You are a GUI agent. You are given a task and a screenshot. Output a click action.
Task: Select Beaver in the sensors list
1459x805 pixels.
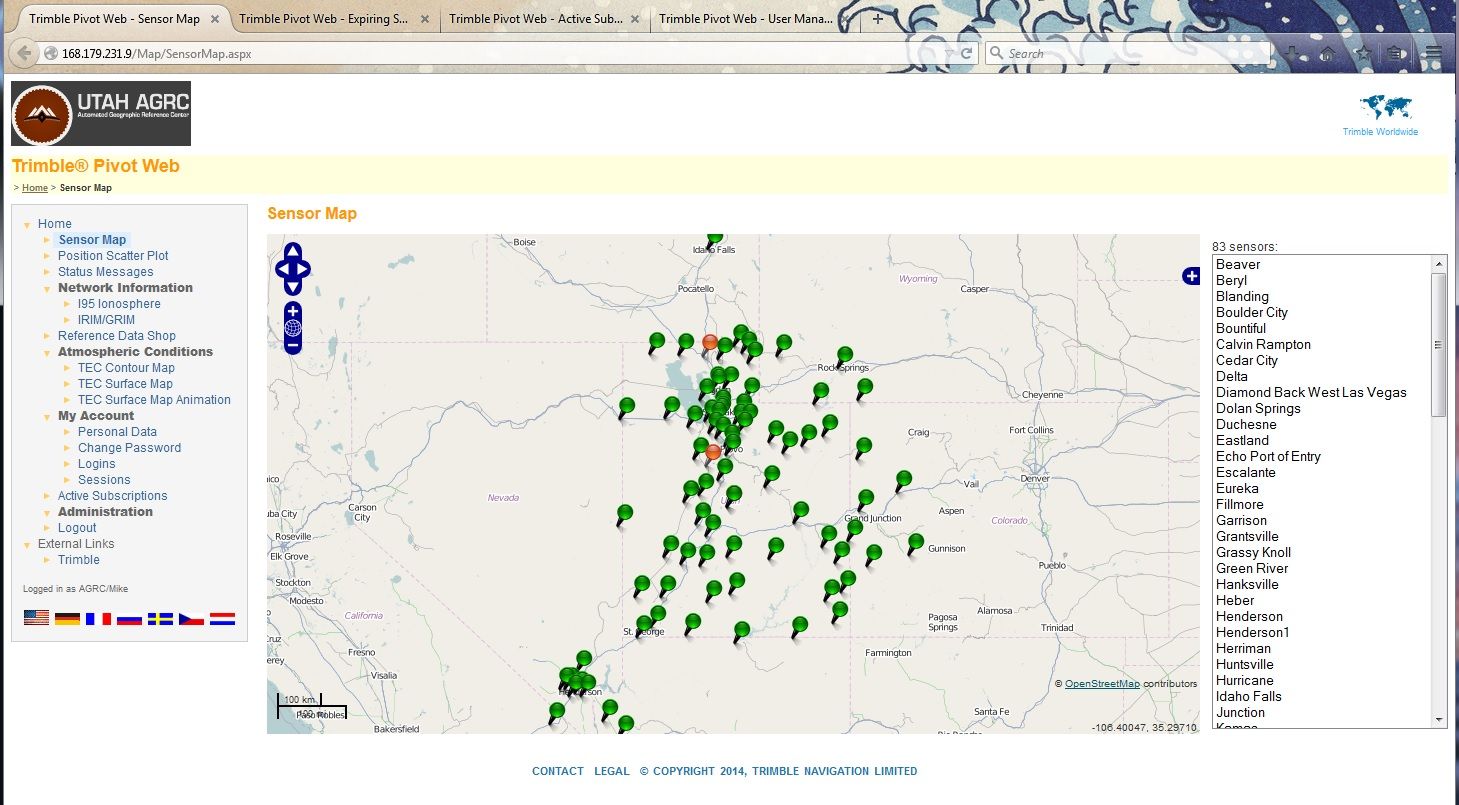click(x=1238, y=265)
